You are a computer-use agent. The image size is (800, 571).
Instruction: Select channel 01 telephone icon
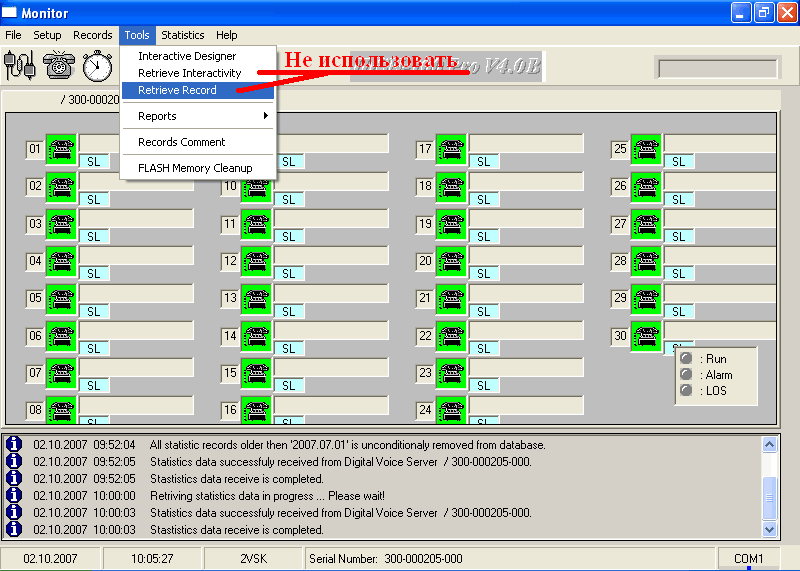pos(62,149)
